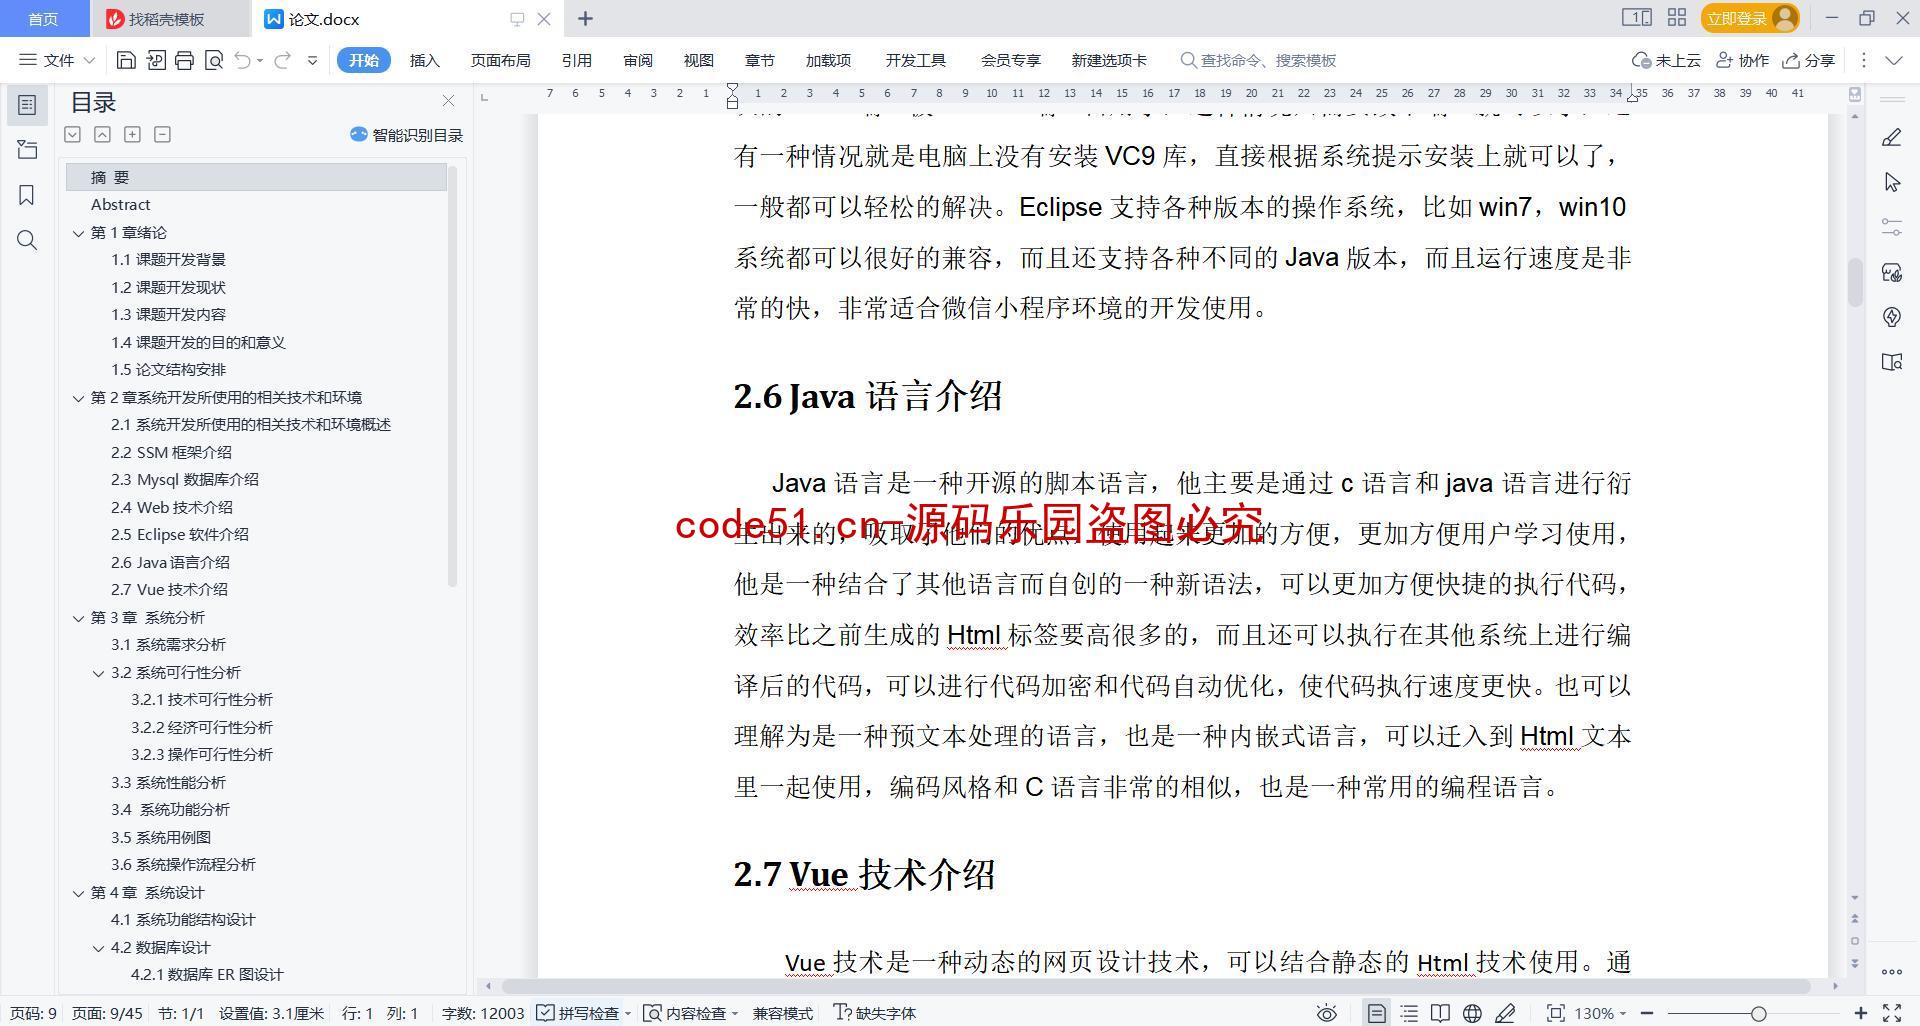The width and height of the screenshot is (1920, 1026).
Task: Select the pen/format tool in right sidebar
Action: pyautogui.click(x=1891, y=138)
